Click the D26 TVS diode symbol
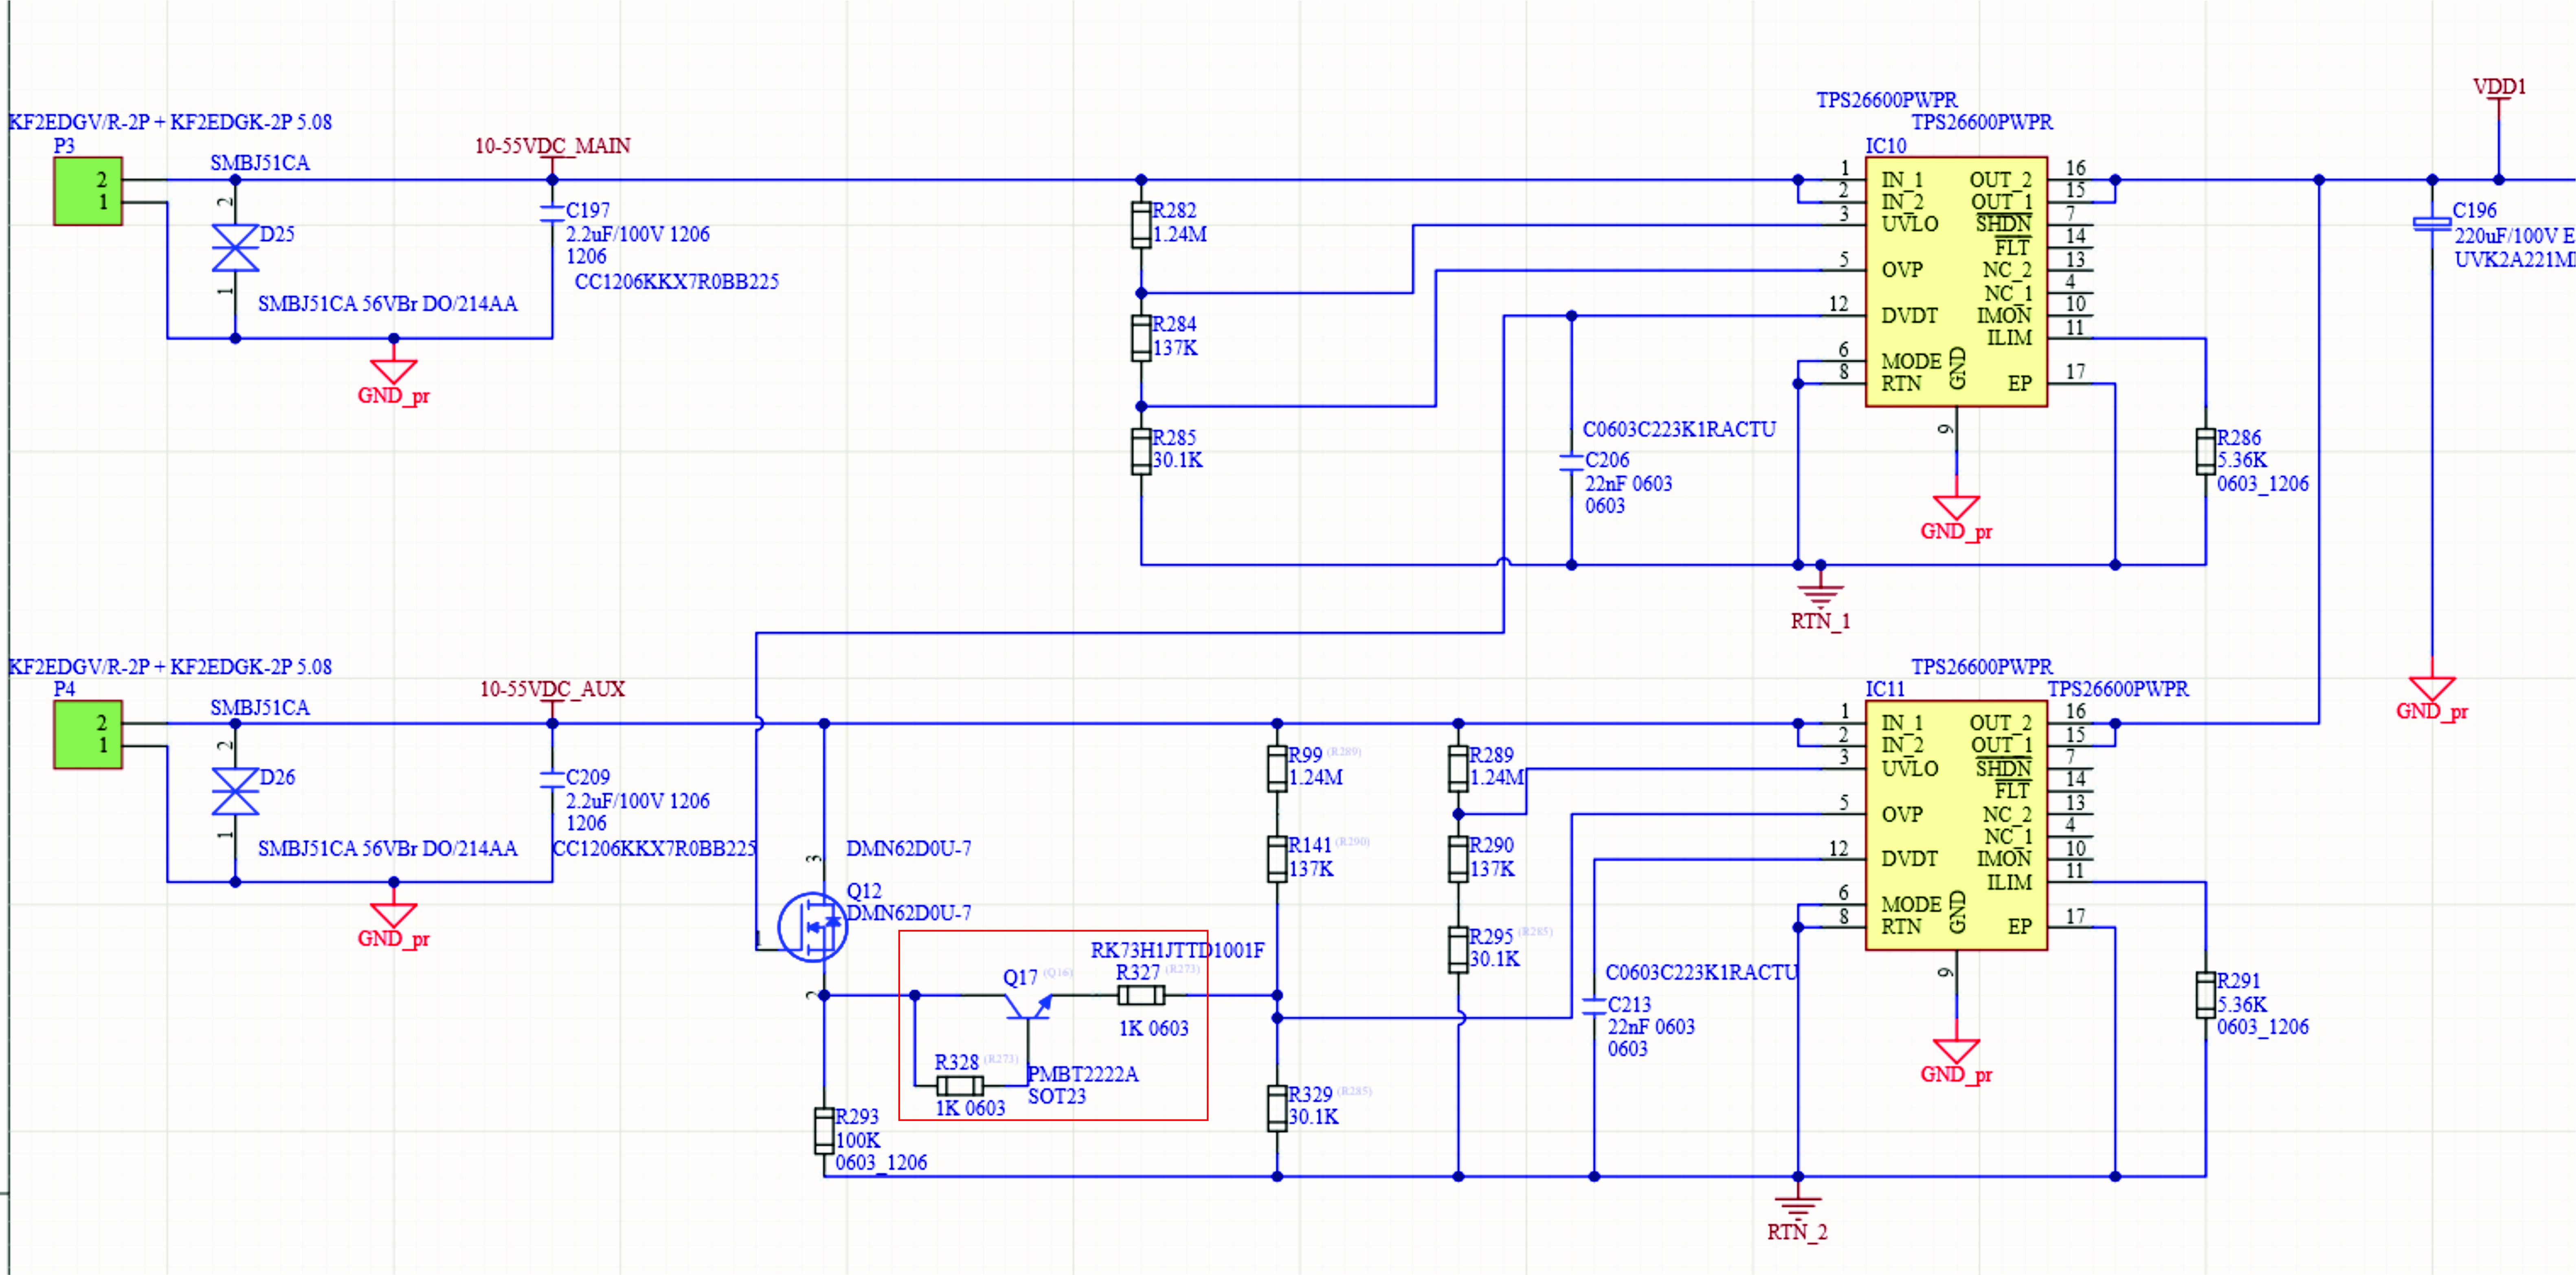 [235, 792]
